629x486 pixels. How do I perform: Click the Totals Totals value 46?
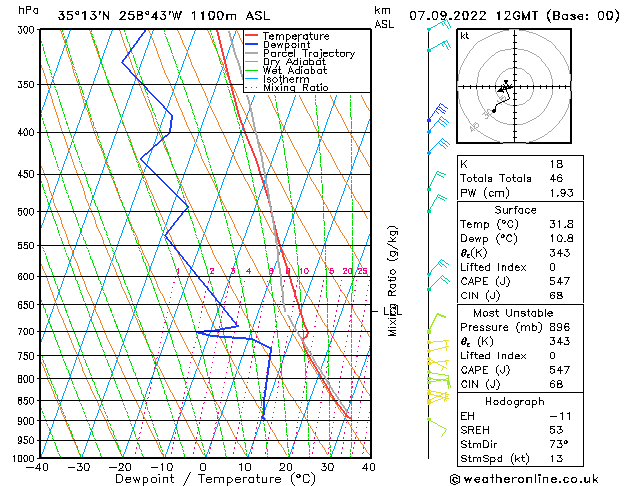[x=556, y=178]
